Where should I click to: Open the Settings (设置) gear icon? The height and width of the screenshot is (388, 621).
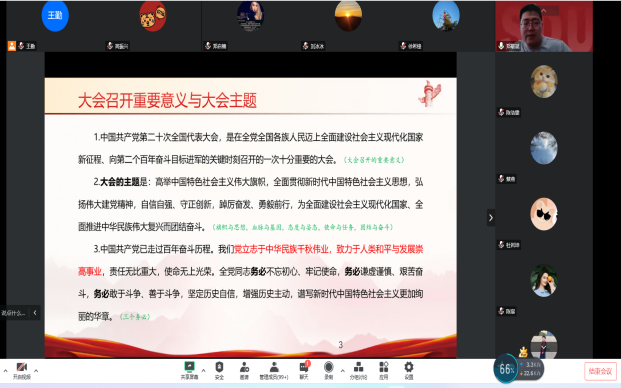[409, 371]
